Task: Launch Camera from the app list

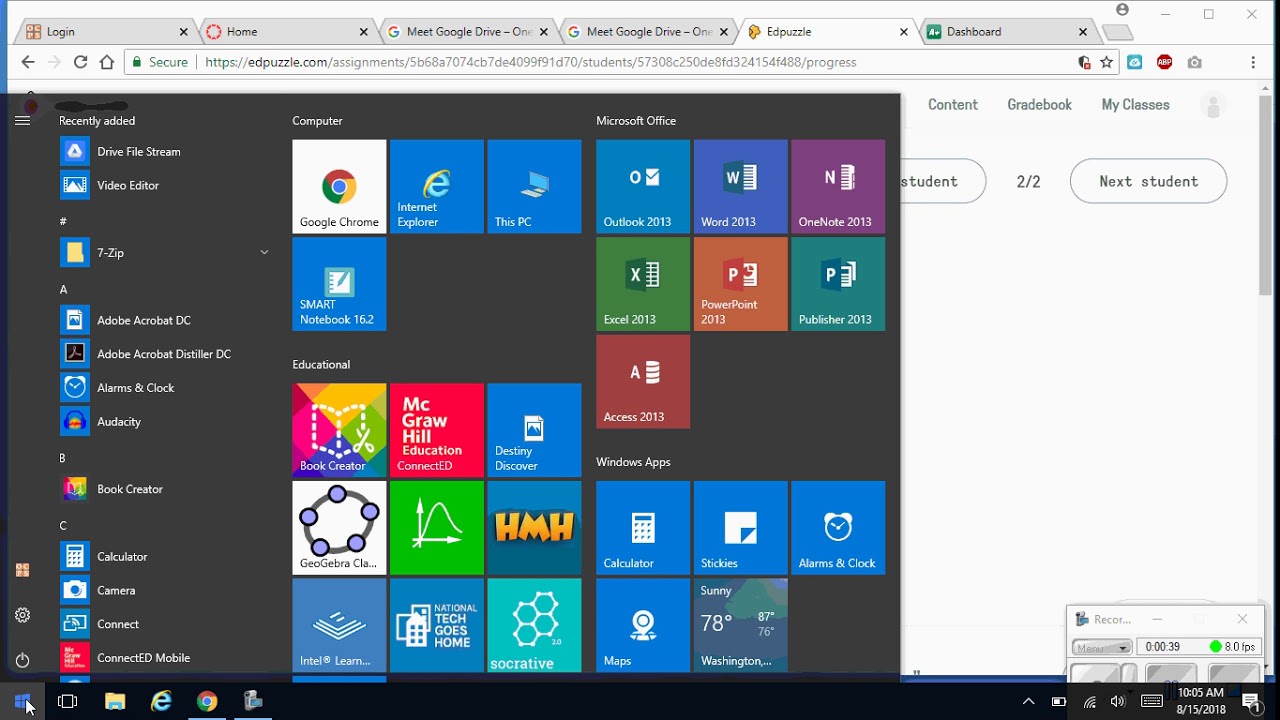Action: 165,590
